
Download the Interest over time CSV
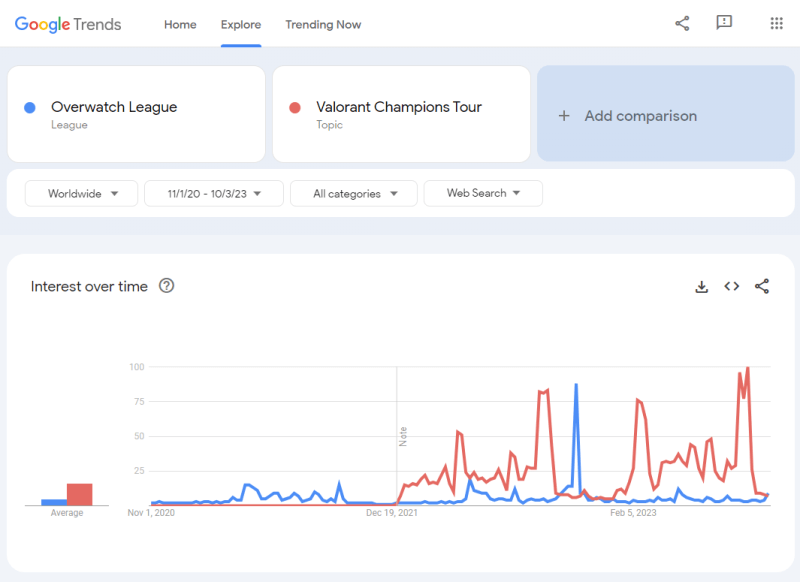702,287
